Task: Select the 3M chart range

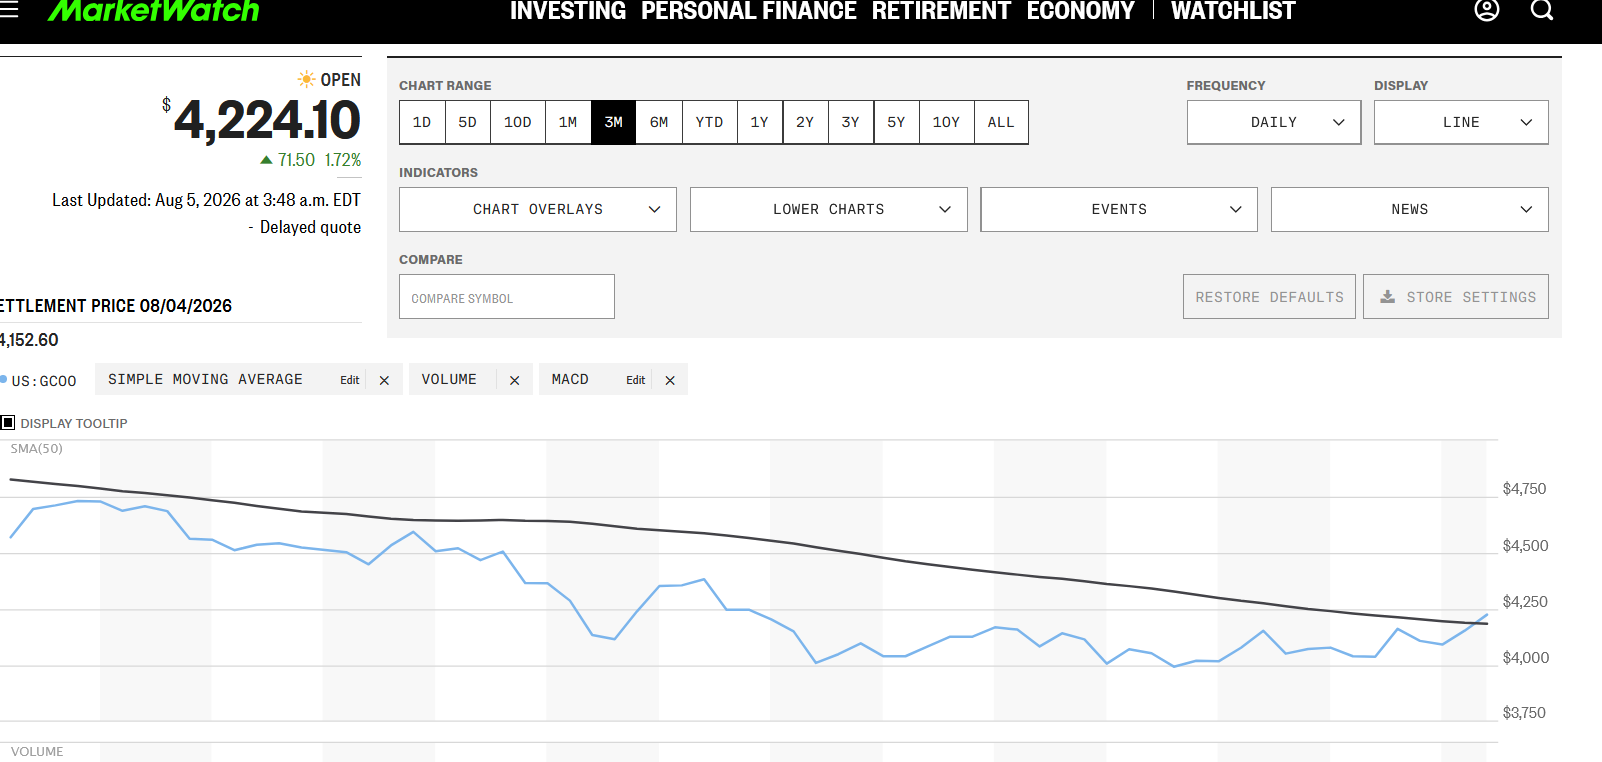Action: click(613, 122)
